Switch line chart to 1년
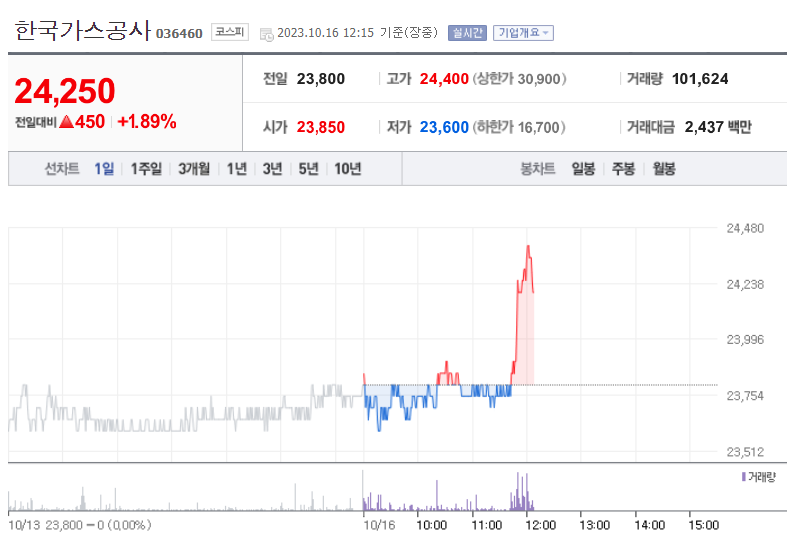Image resolution: width=787 pixels, height=540 pixels. (236, 169)
